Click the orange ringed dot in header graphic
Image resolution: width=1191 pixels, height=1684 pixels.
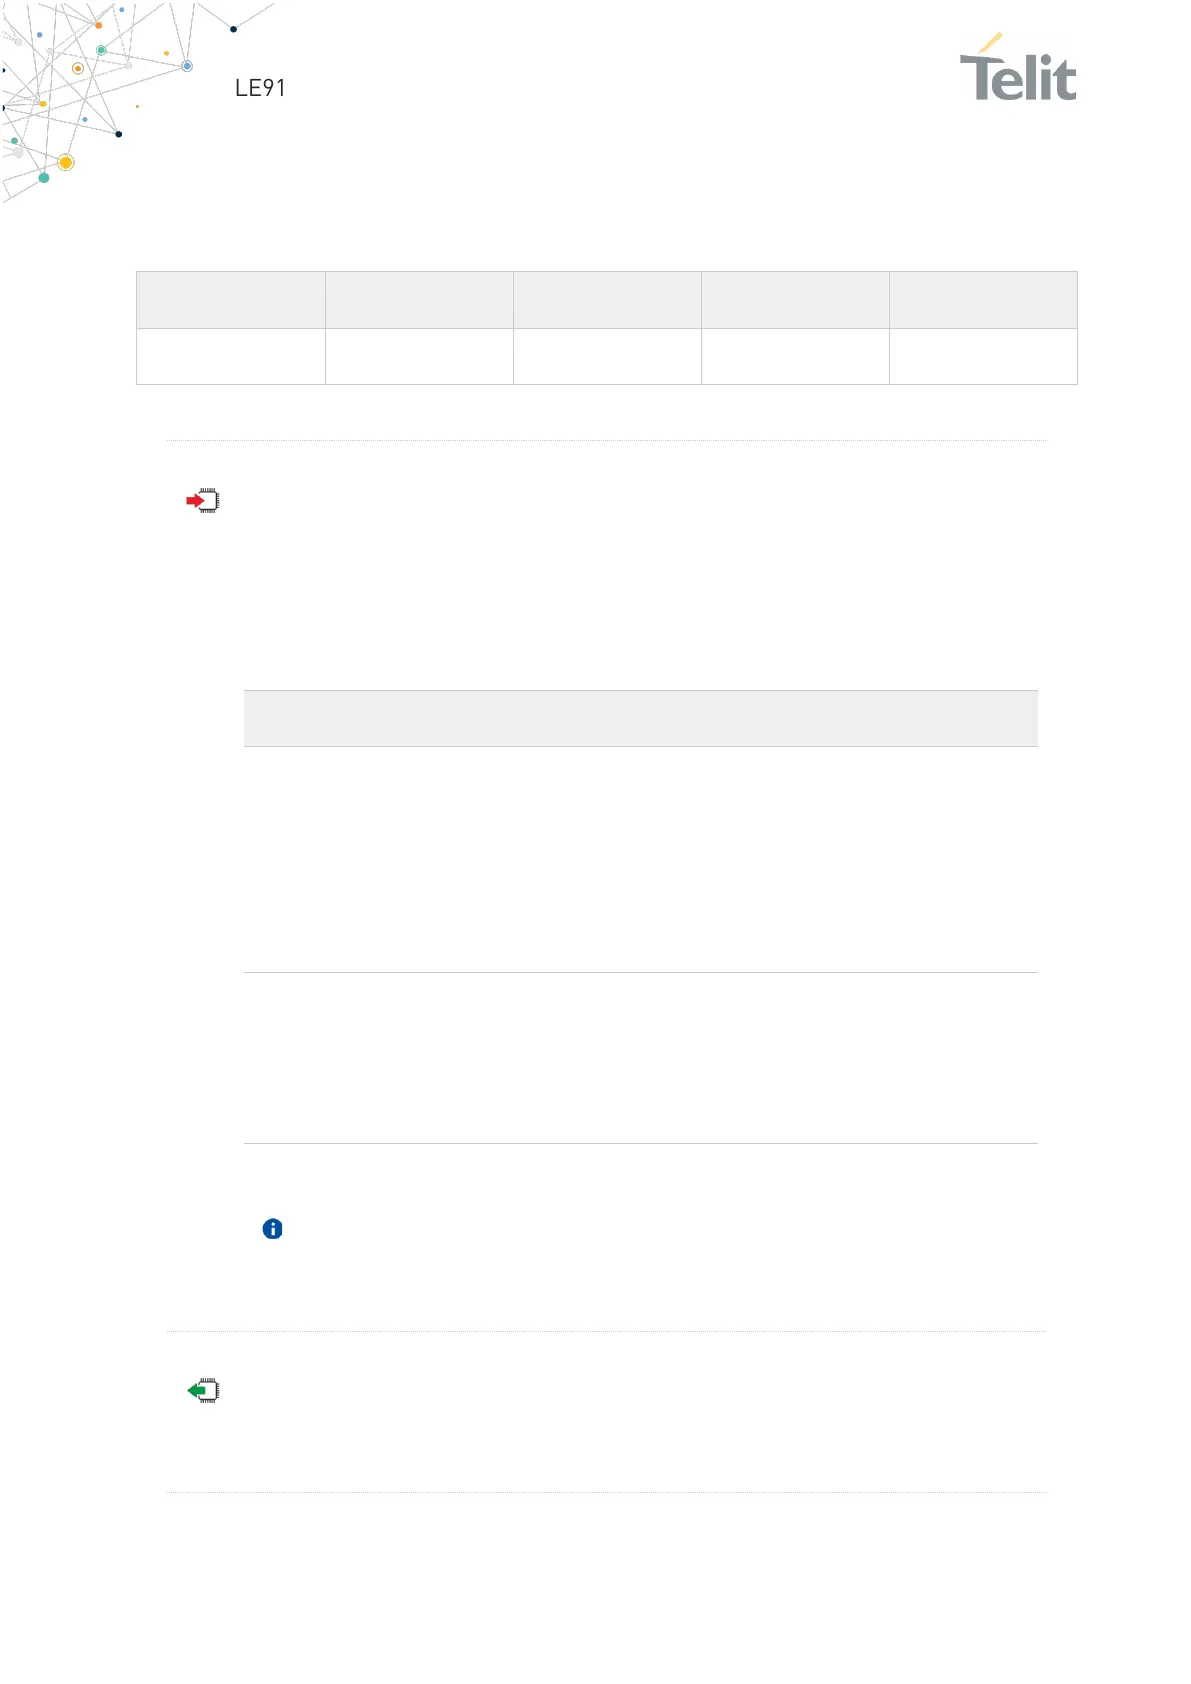point(78,69)
